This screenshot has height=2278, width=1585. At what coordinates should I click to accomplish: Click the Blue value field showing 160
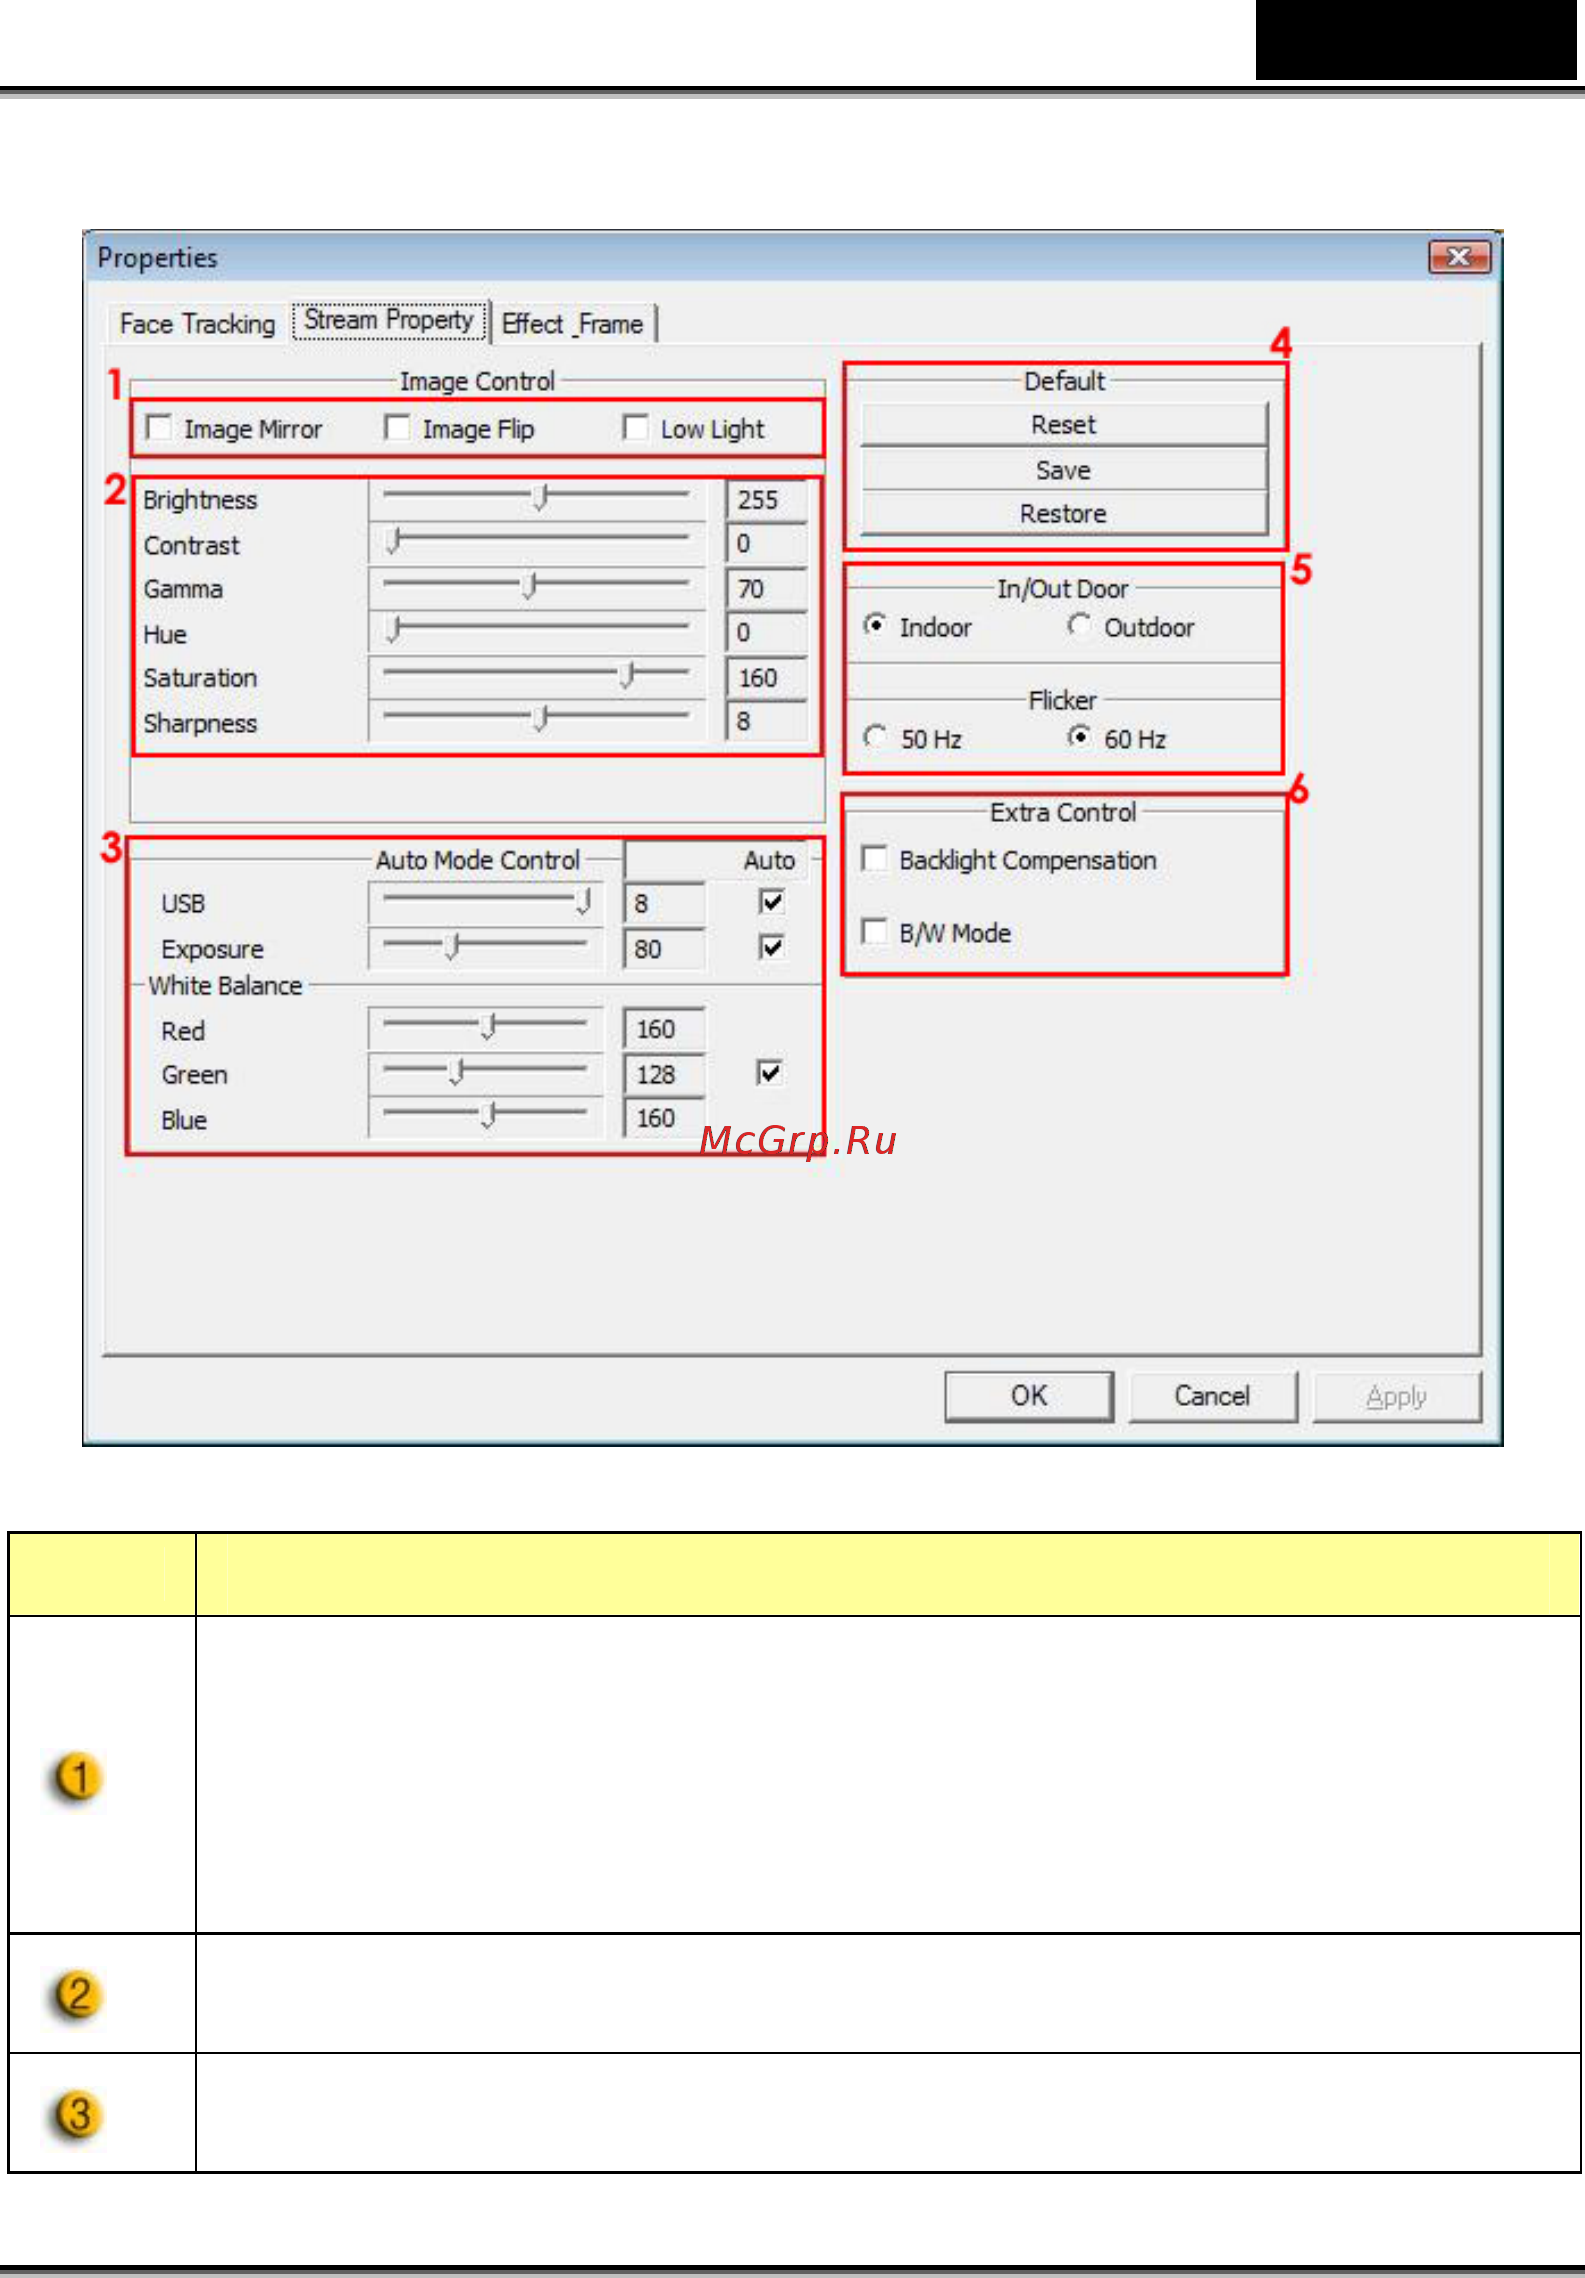[x=664, y=1118]
